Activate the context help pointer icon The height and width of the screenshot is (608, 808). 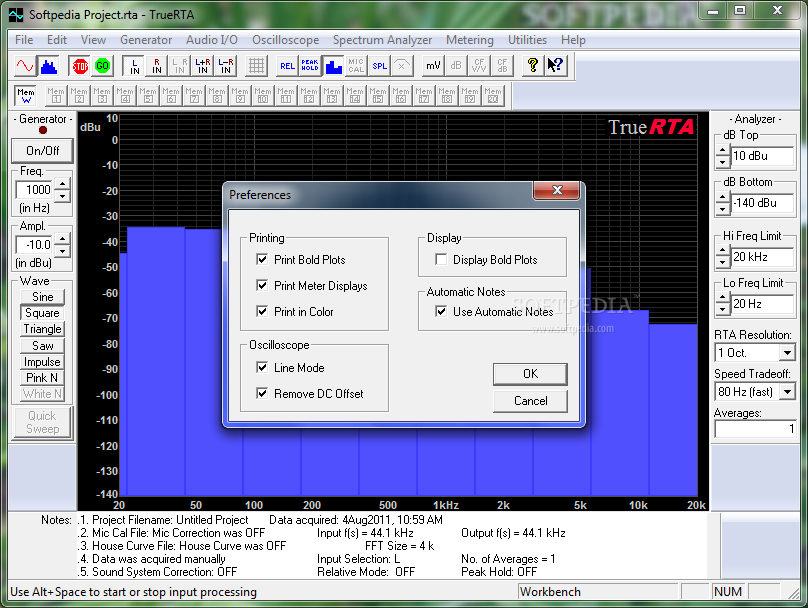click(x=555, y=65)
